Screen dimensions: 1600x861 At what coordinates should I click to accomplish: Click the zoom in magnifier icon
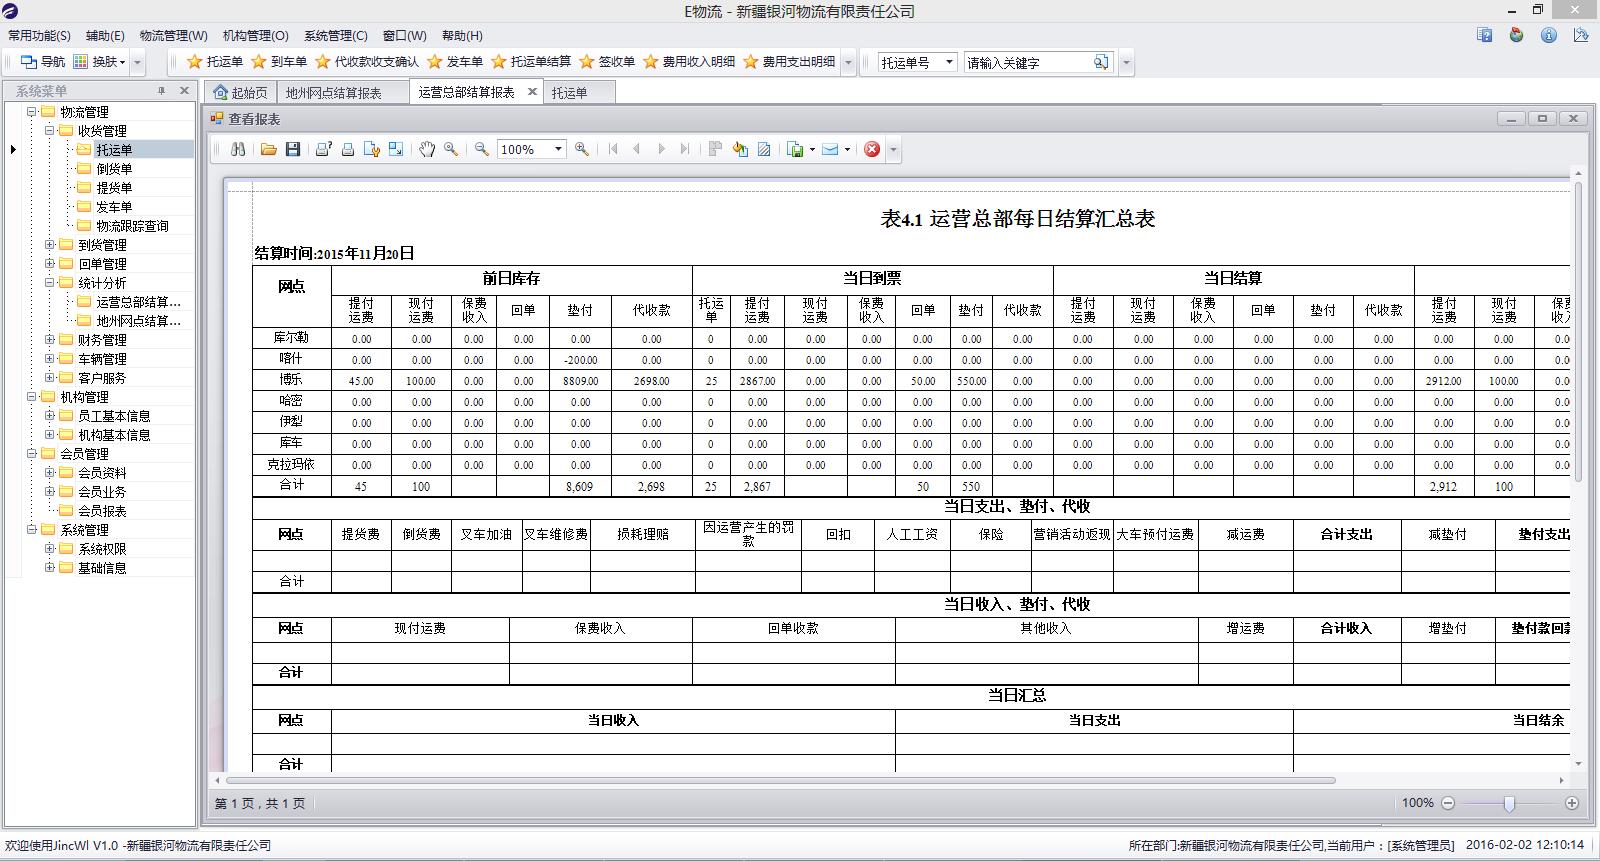582,149
